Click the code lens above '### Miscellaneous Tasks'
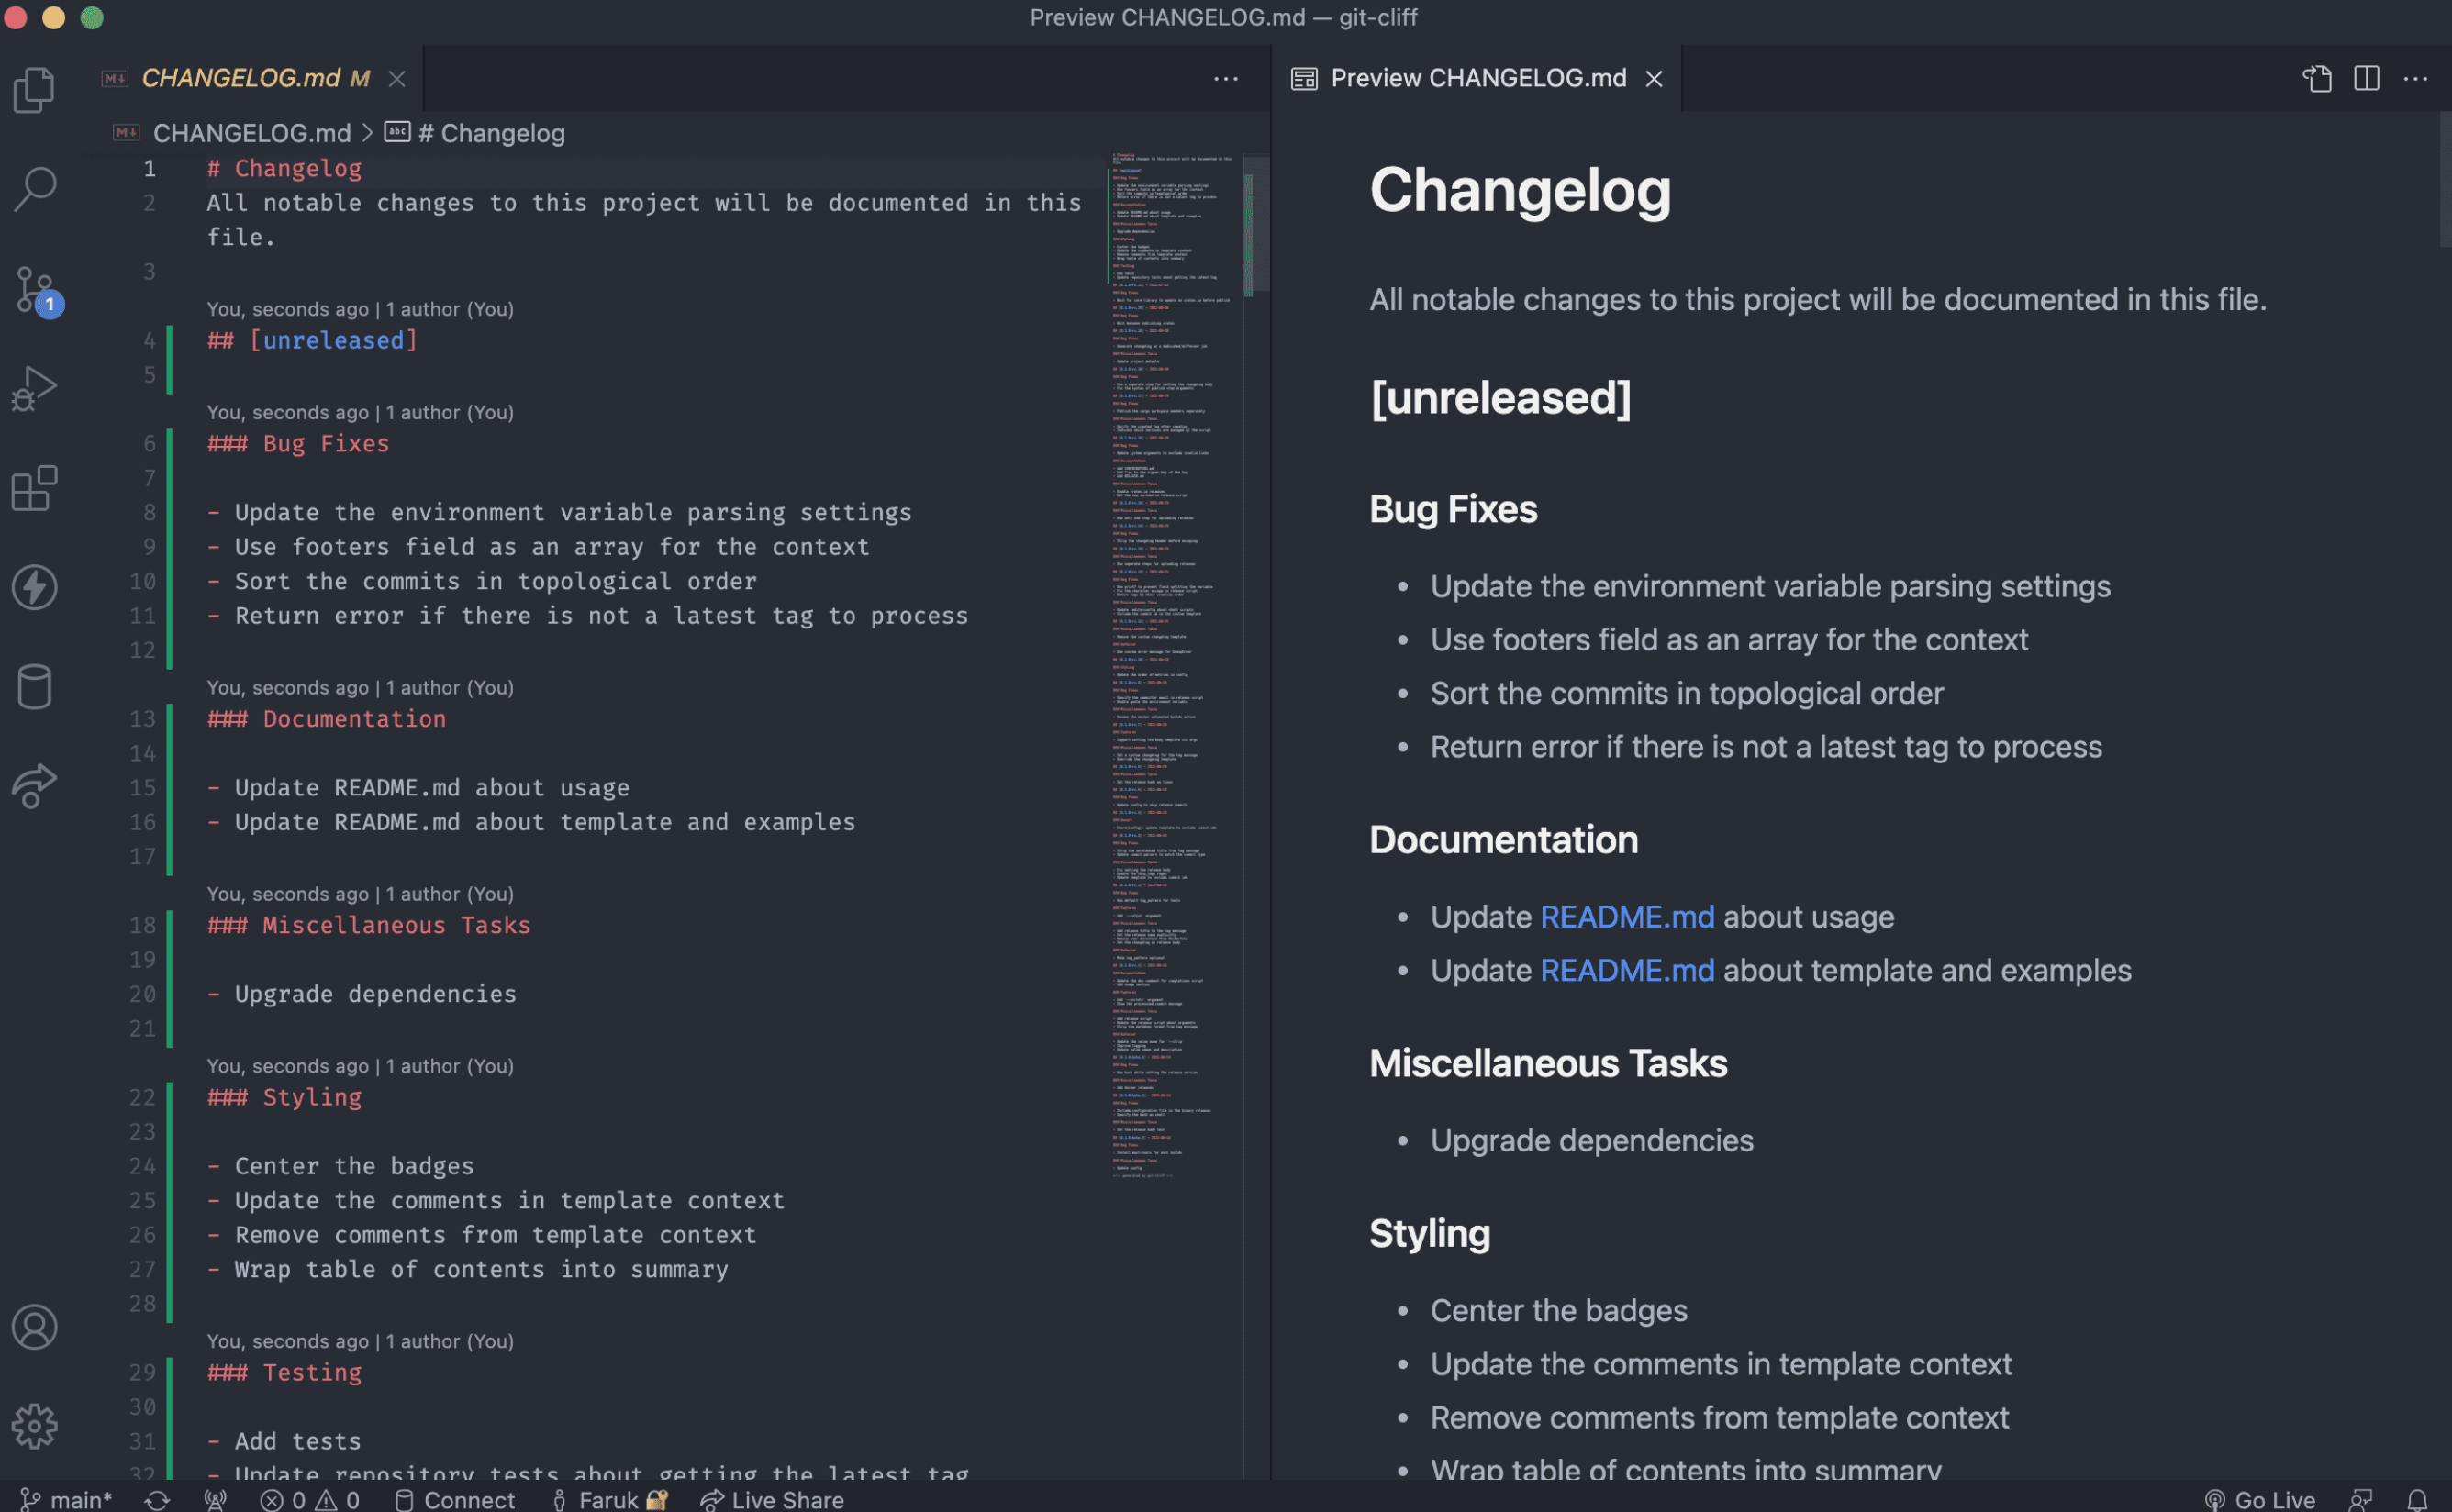This screenshot has width=2452, height=1512. point(360,894)
